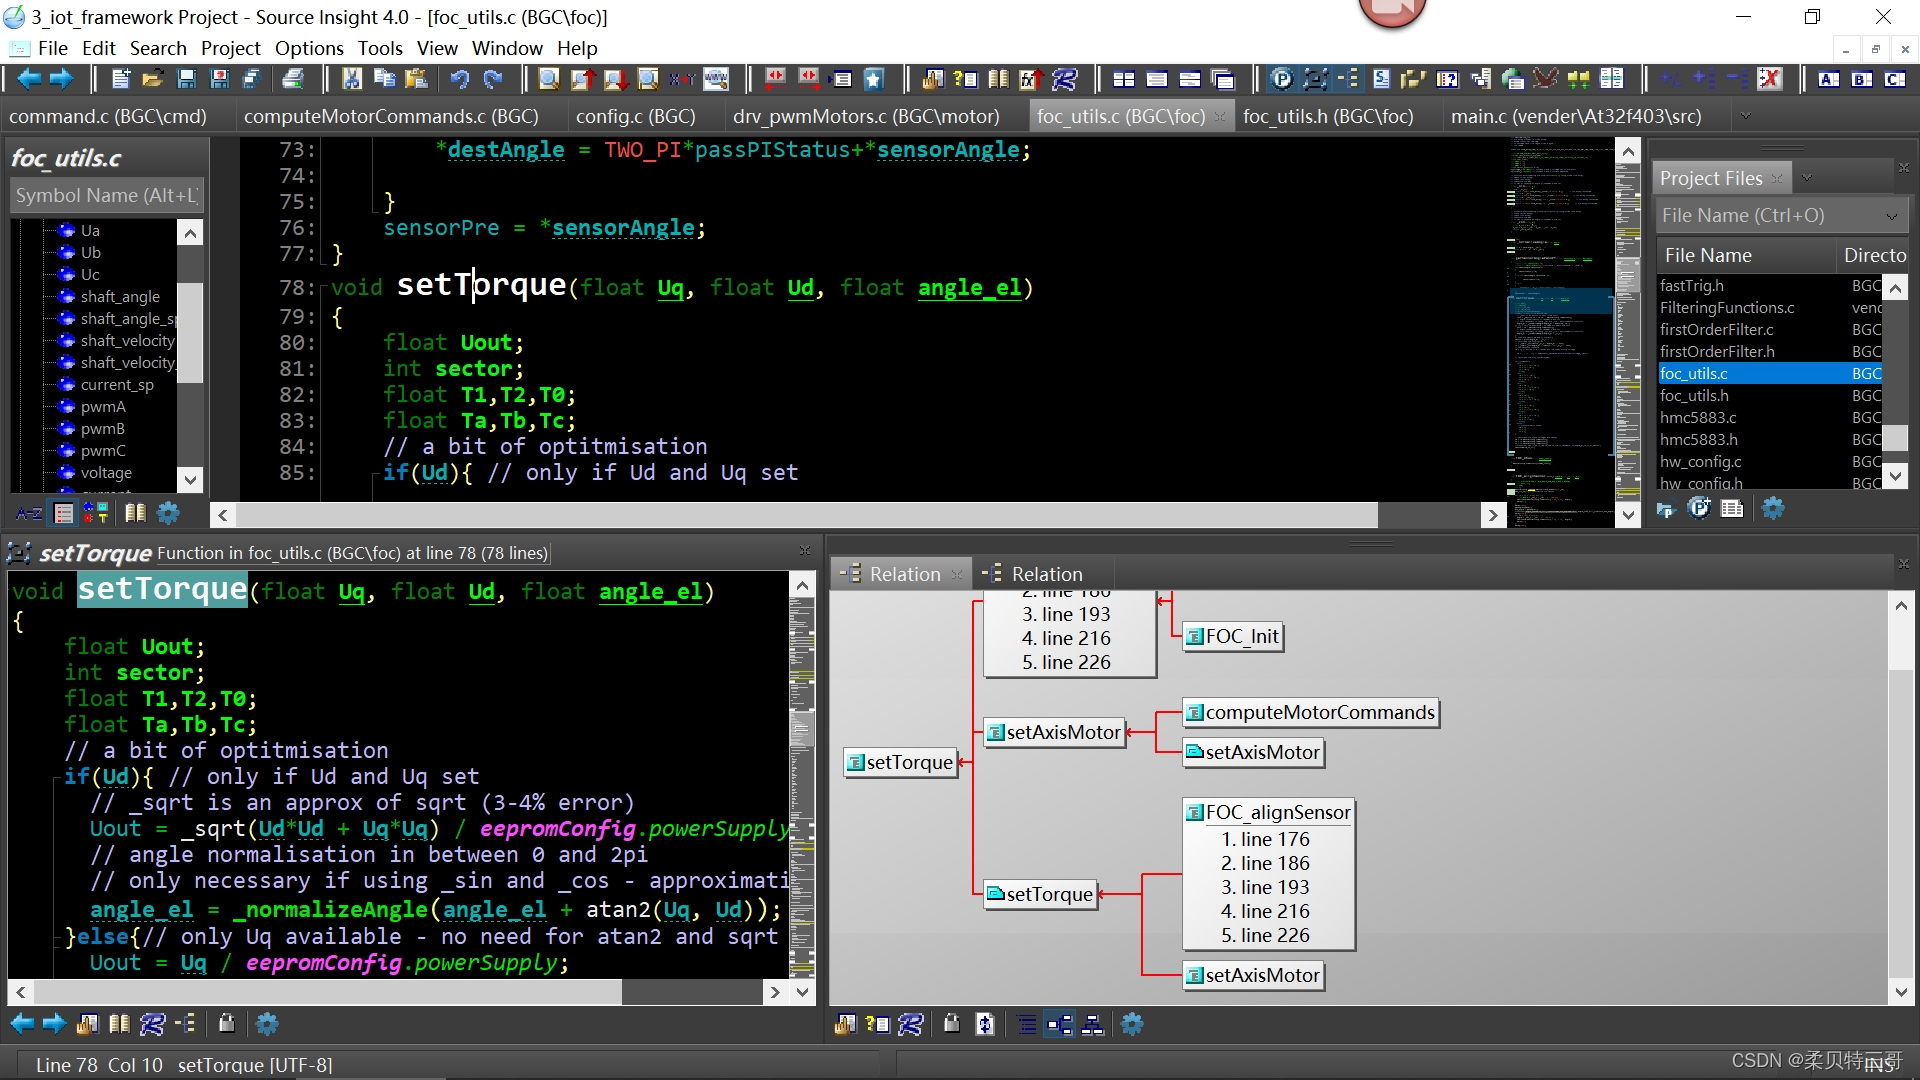This screenshot has height=1080, width=1920.
Task: Click the Cut scissors icon
Action: click(352, 79)
